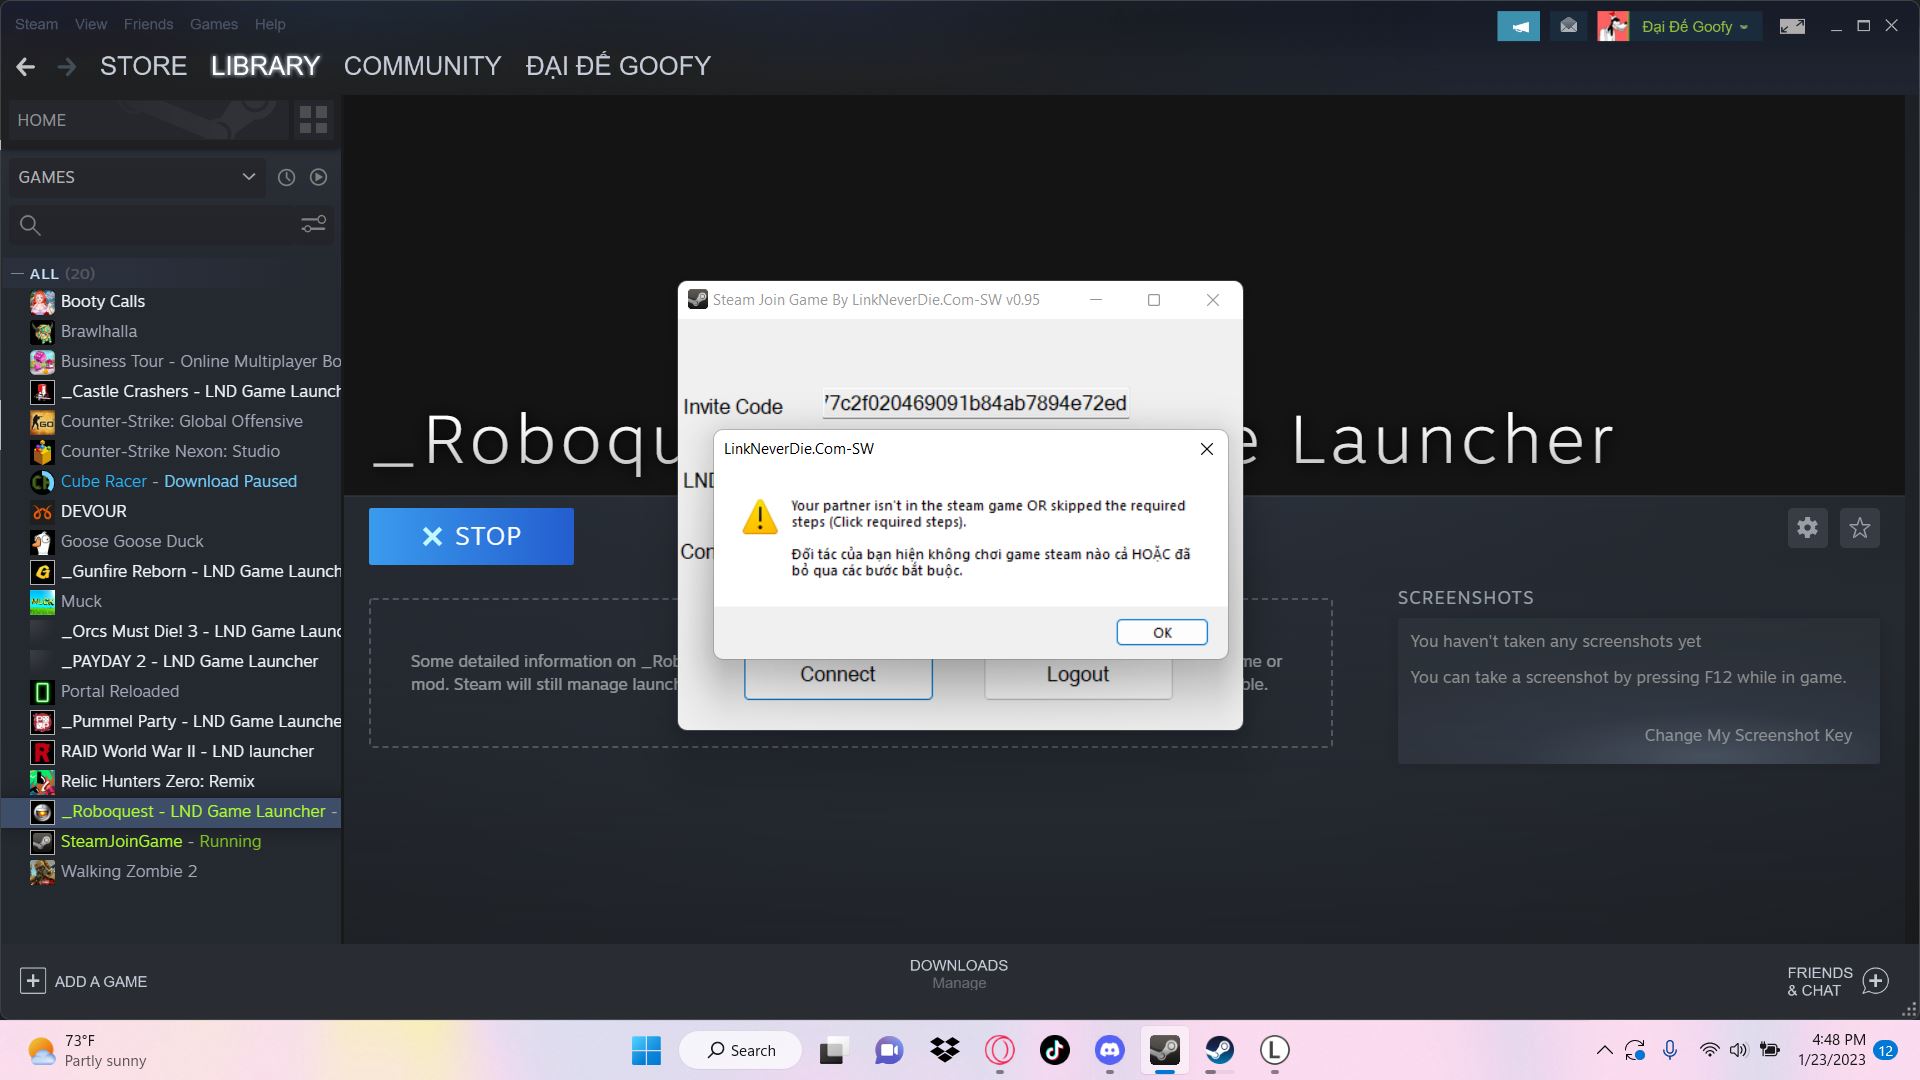This screenshot has height=1080, width=1920.
Task: Open Discord from the taskbar
Action: point(1109,1050)
